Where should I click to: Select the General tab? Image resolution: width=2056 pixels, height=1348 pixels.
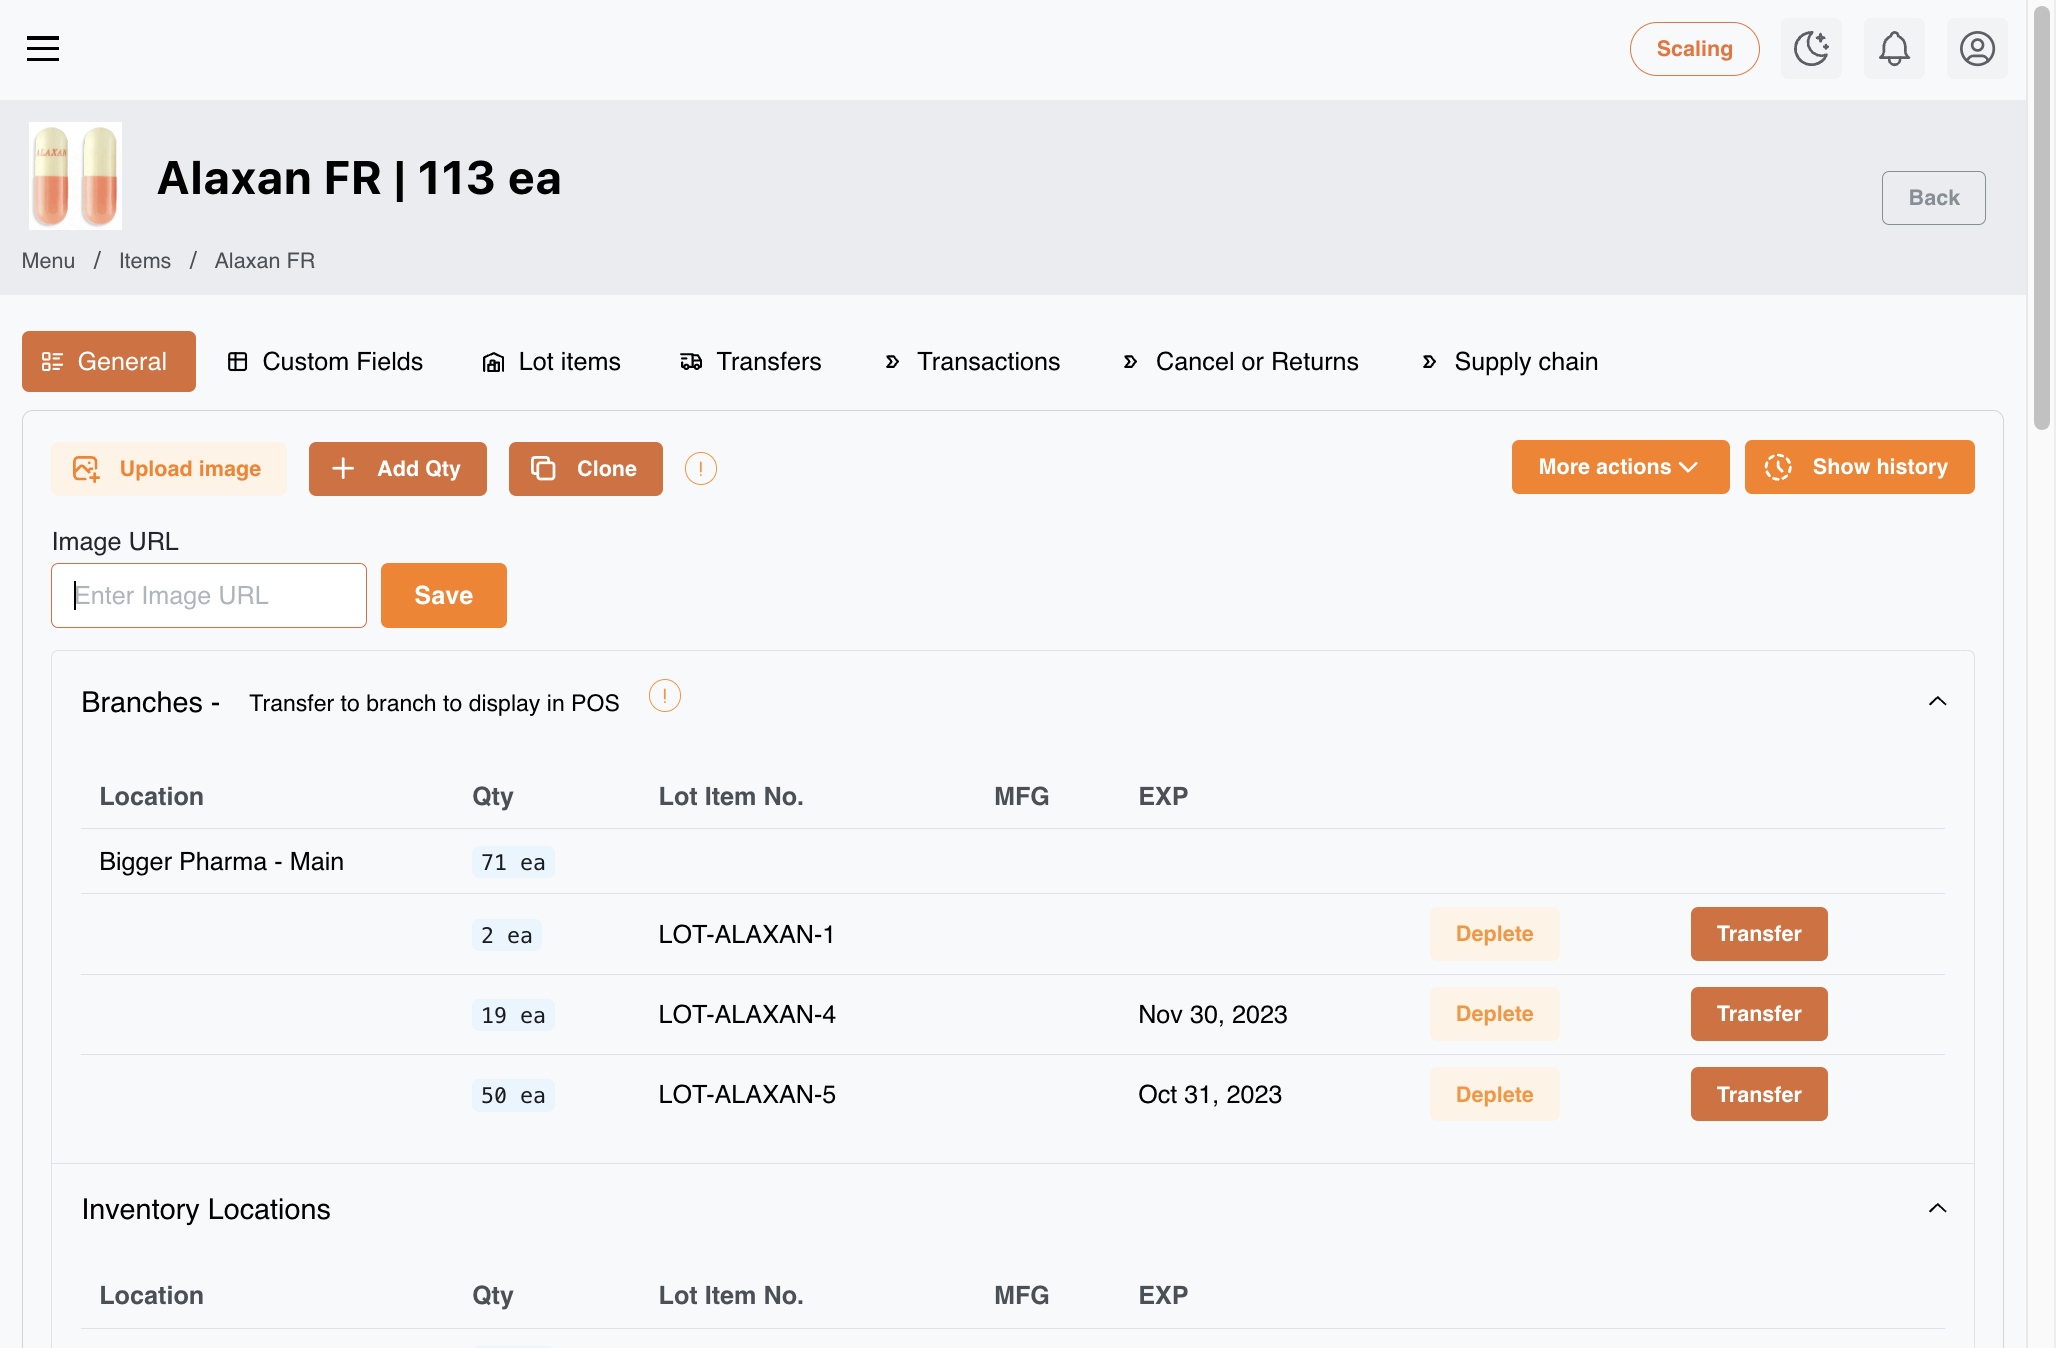coord(109,361)
